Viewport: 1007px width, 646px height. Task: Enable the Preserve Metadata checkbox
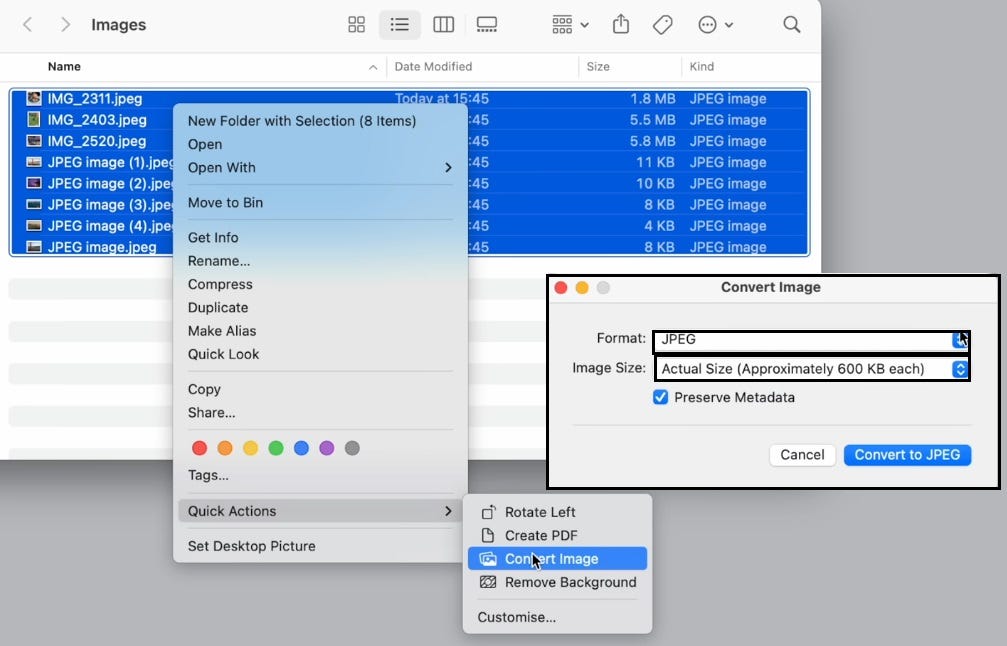click(x=661, y=397)
